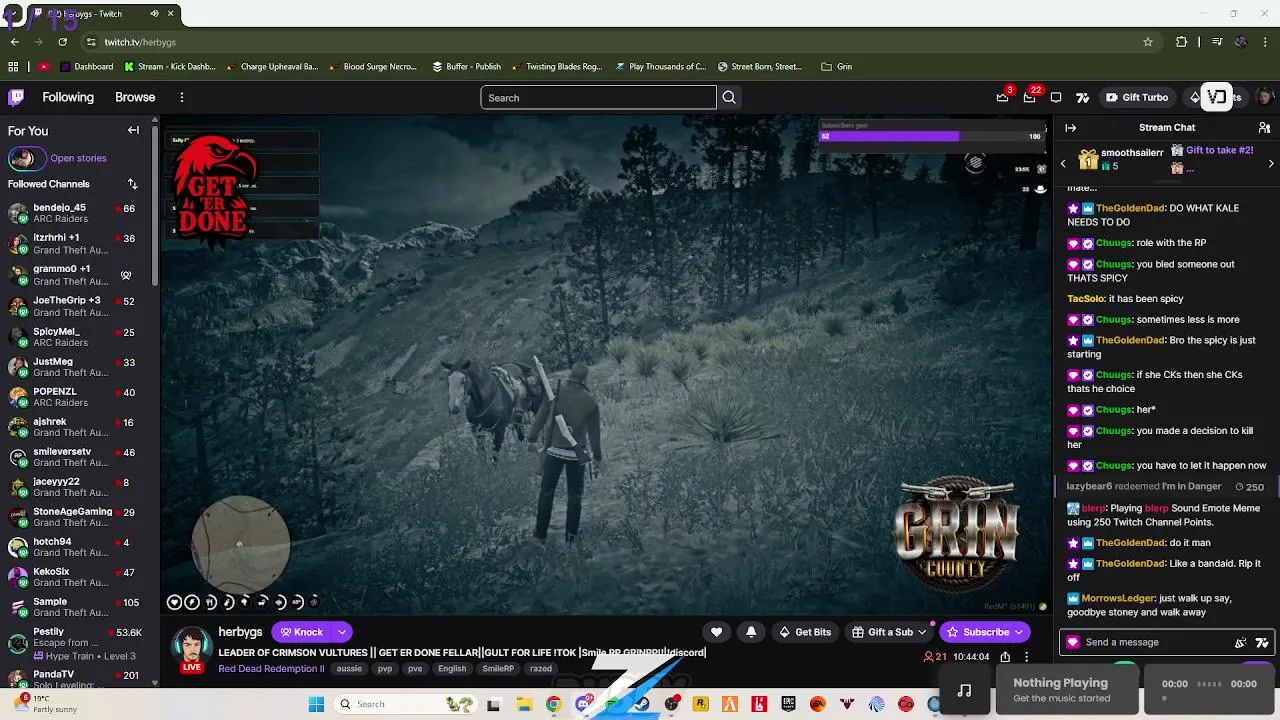Show previous gift leaderboard entry
This screenshot has height=720, width=1280.
(x=1063, y=163)
